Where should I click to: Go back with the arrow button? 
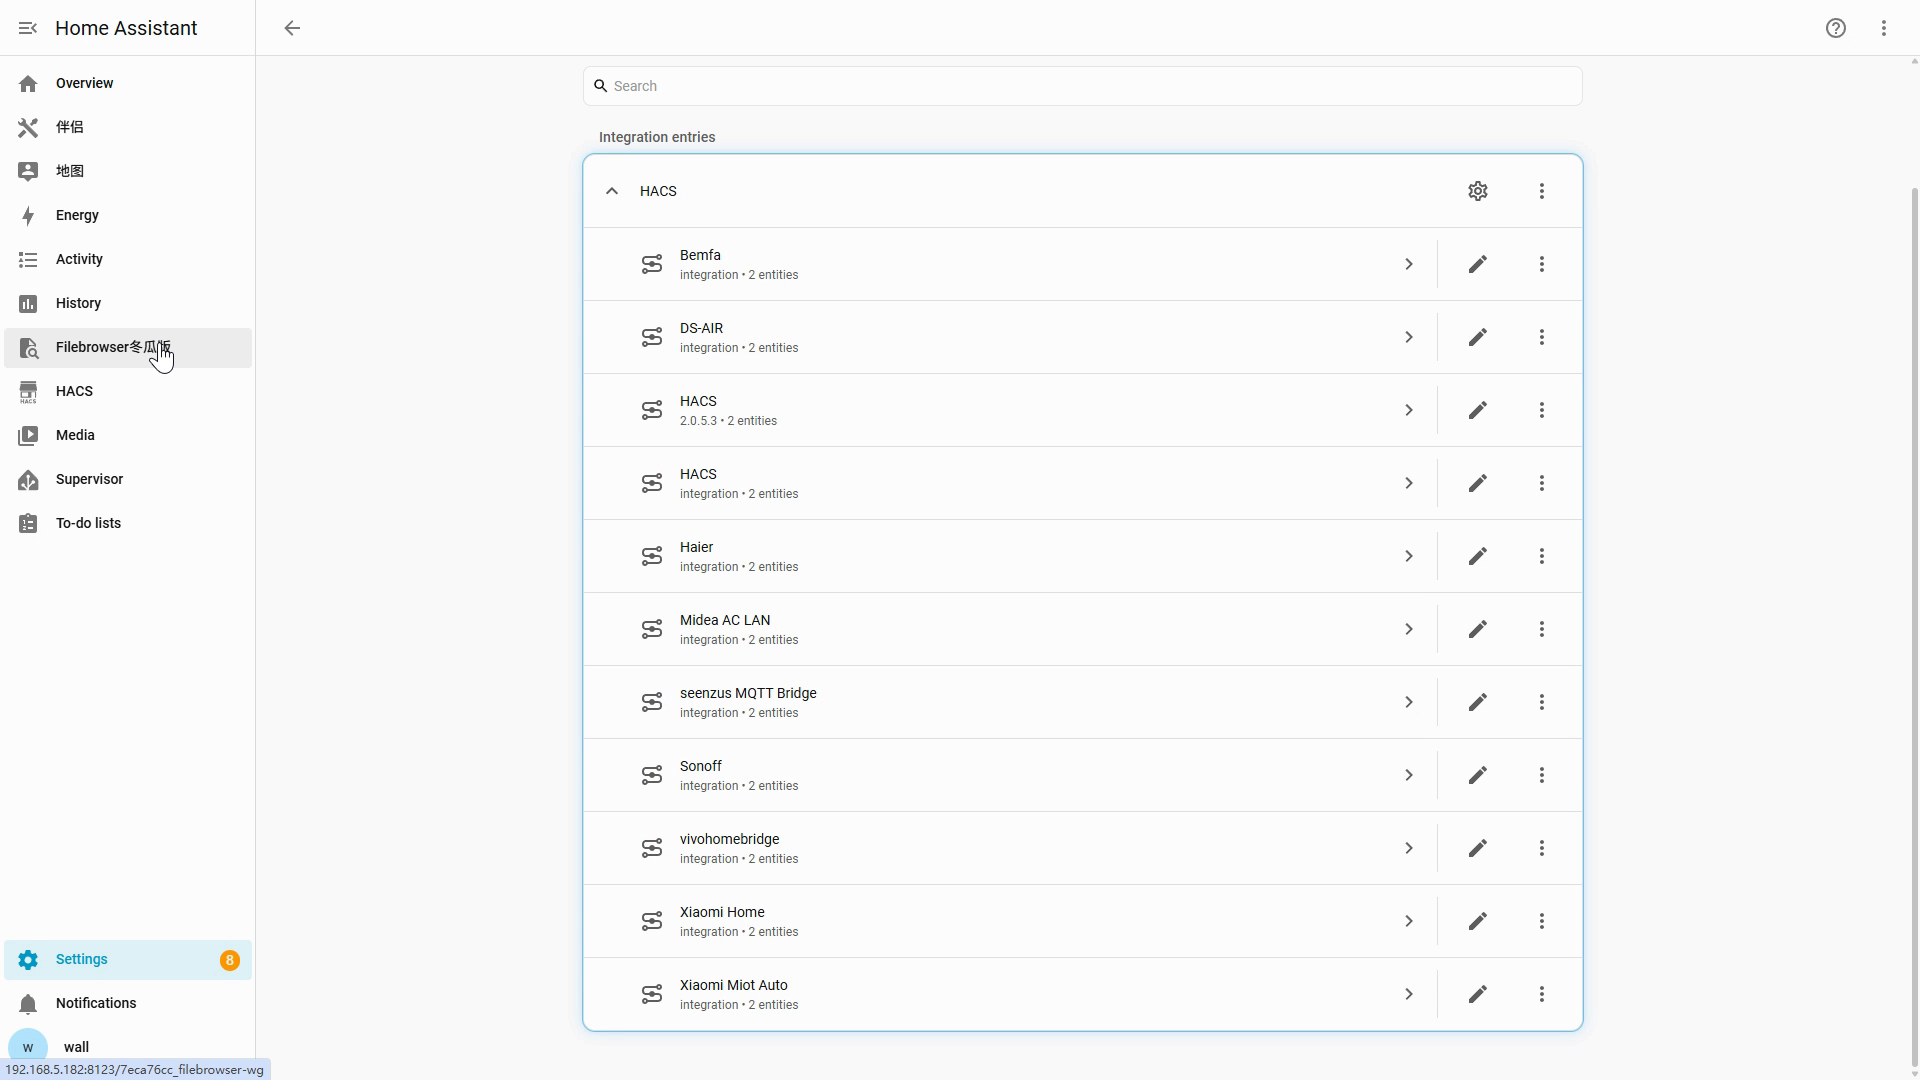point(292,28)
